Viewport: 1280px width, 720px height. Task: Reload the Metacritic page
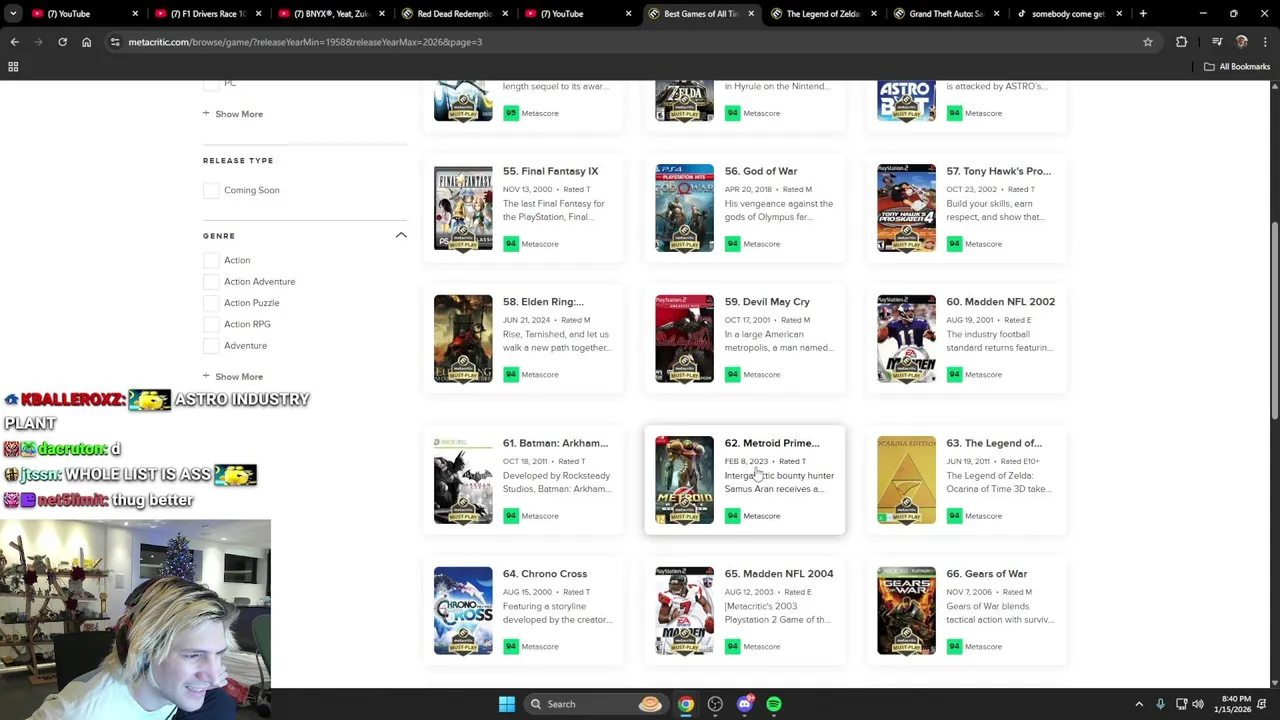pos(62,42)
